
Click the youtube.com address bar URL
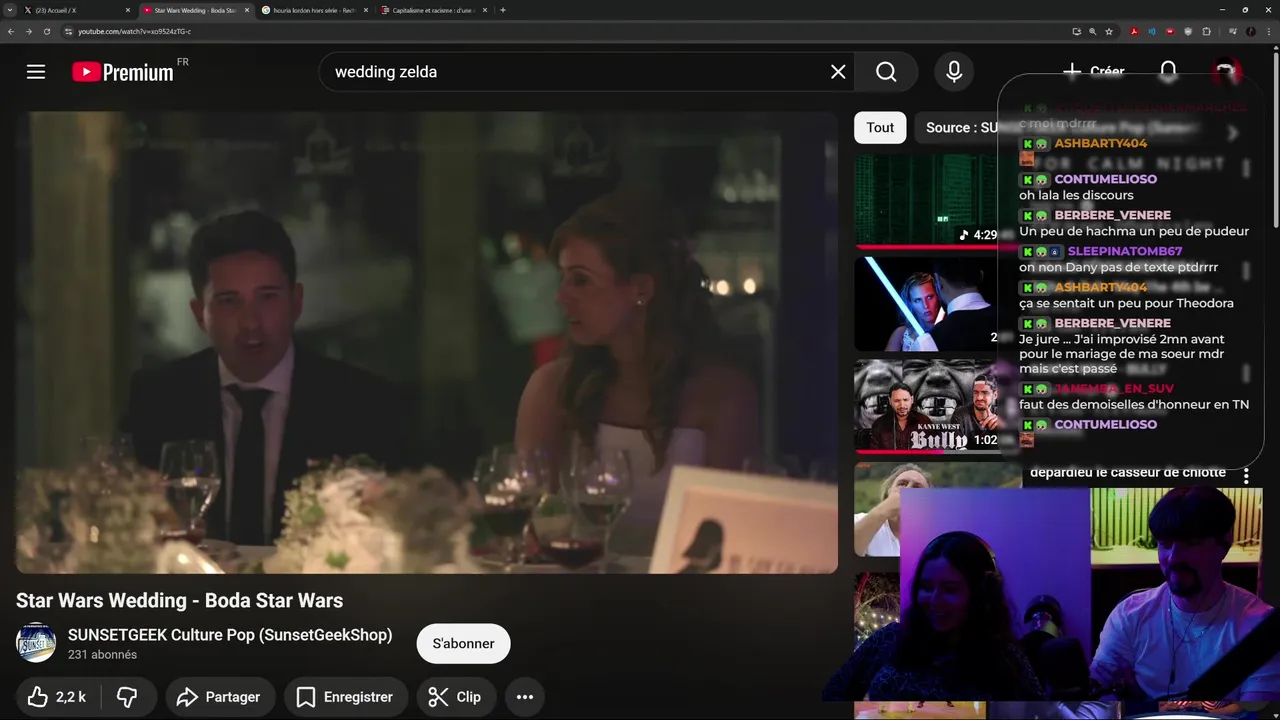point(134,31)
